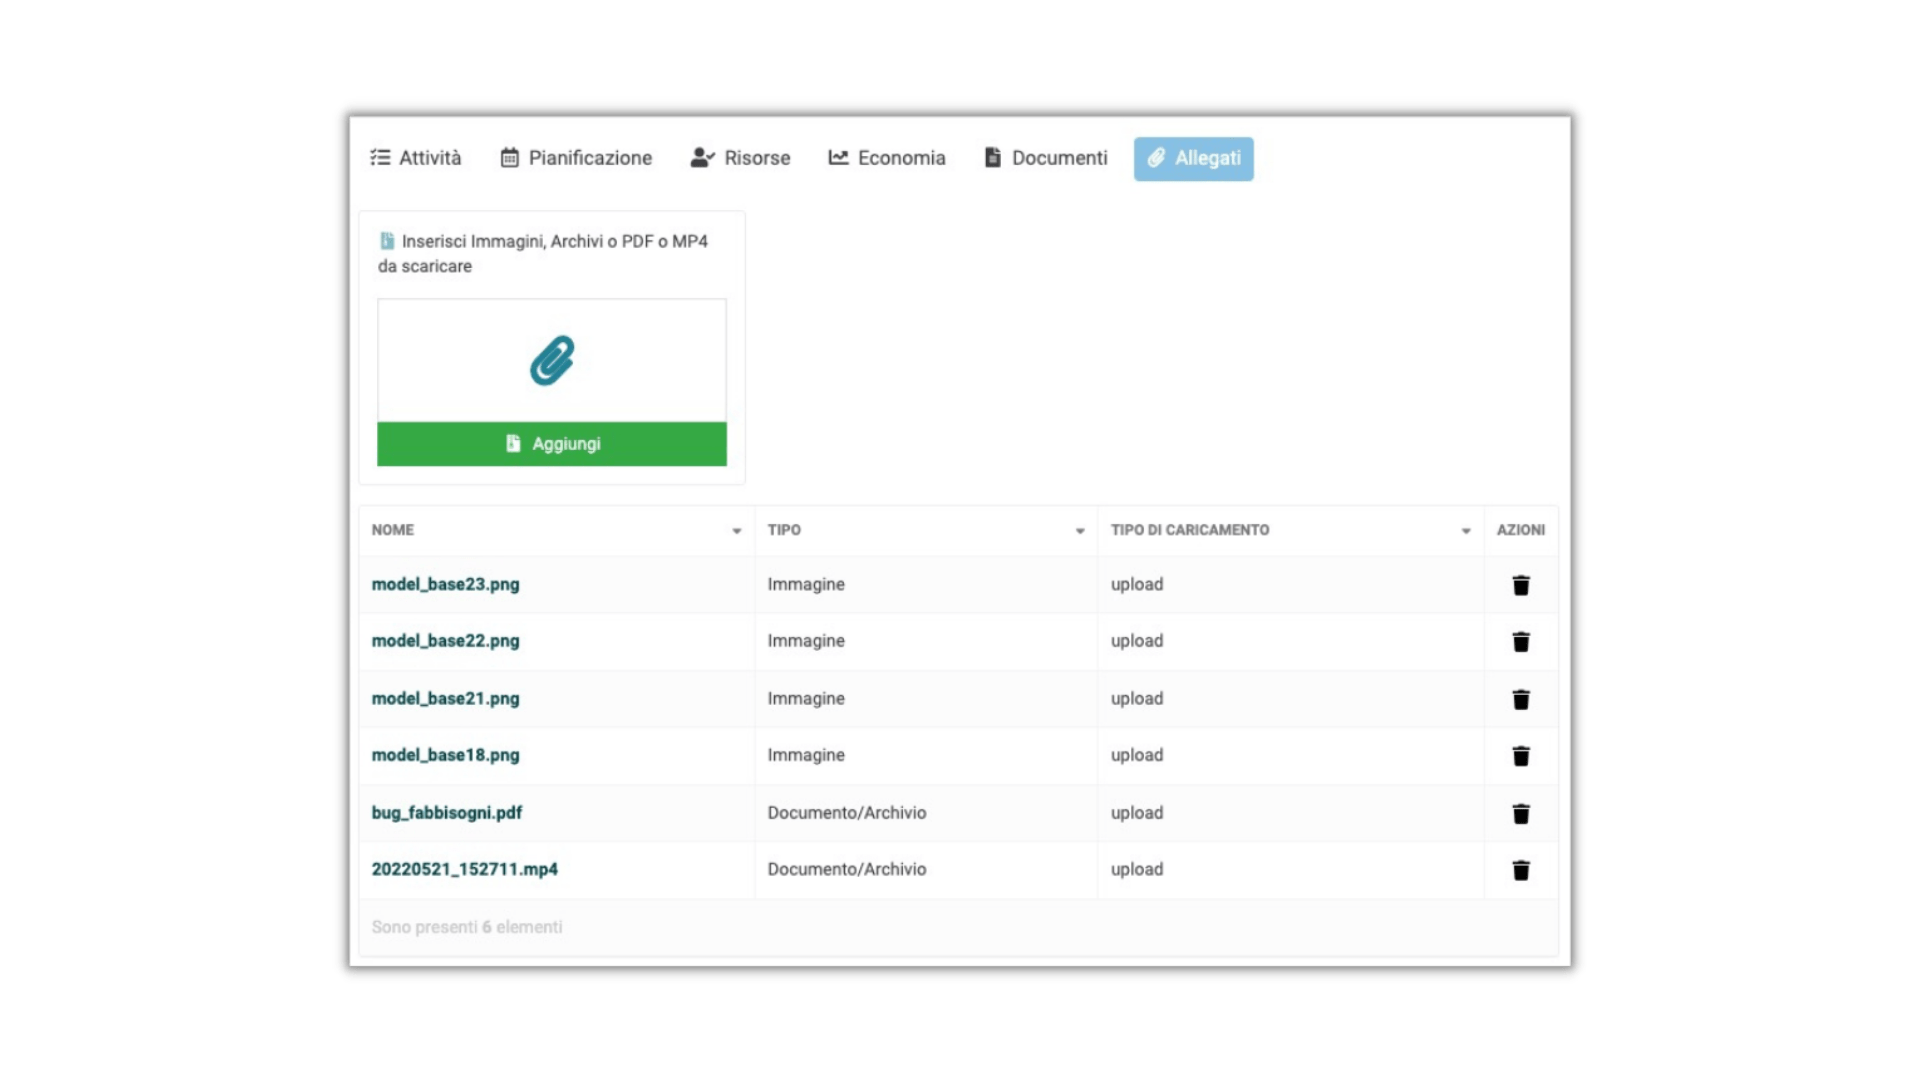
Task: Open the 20220521_152711.mp4 file link
Action: [464, 869]
